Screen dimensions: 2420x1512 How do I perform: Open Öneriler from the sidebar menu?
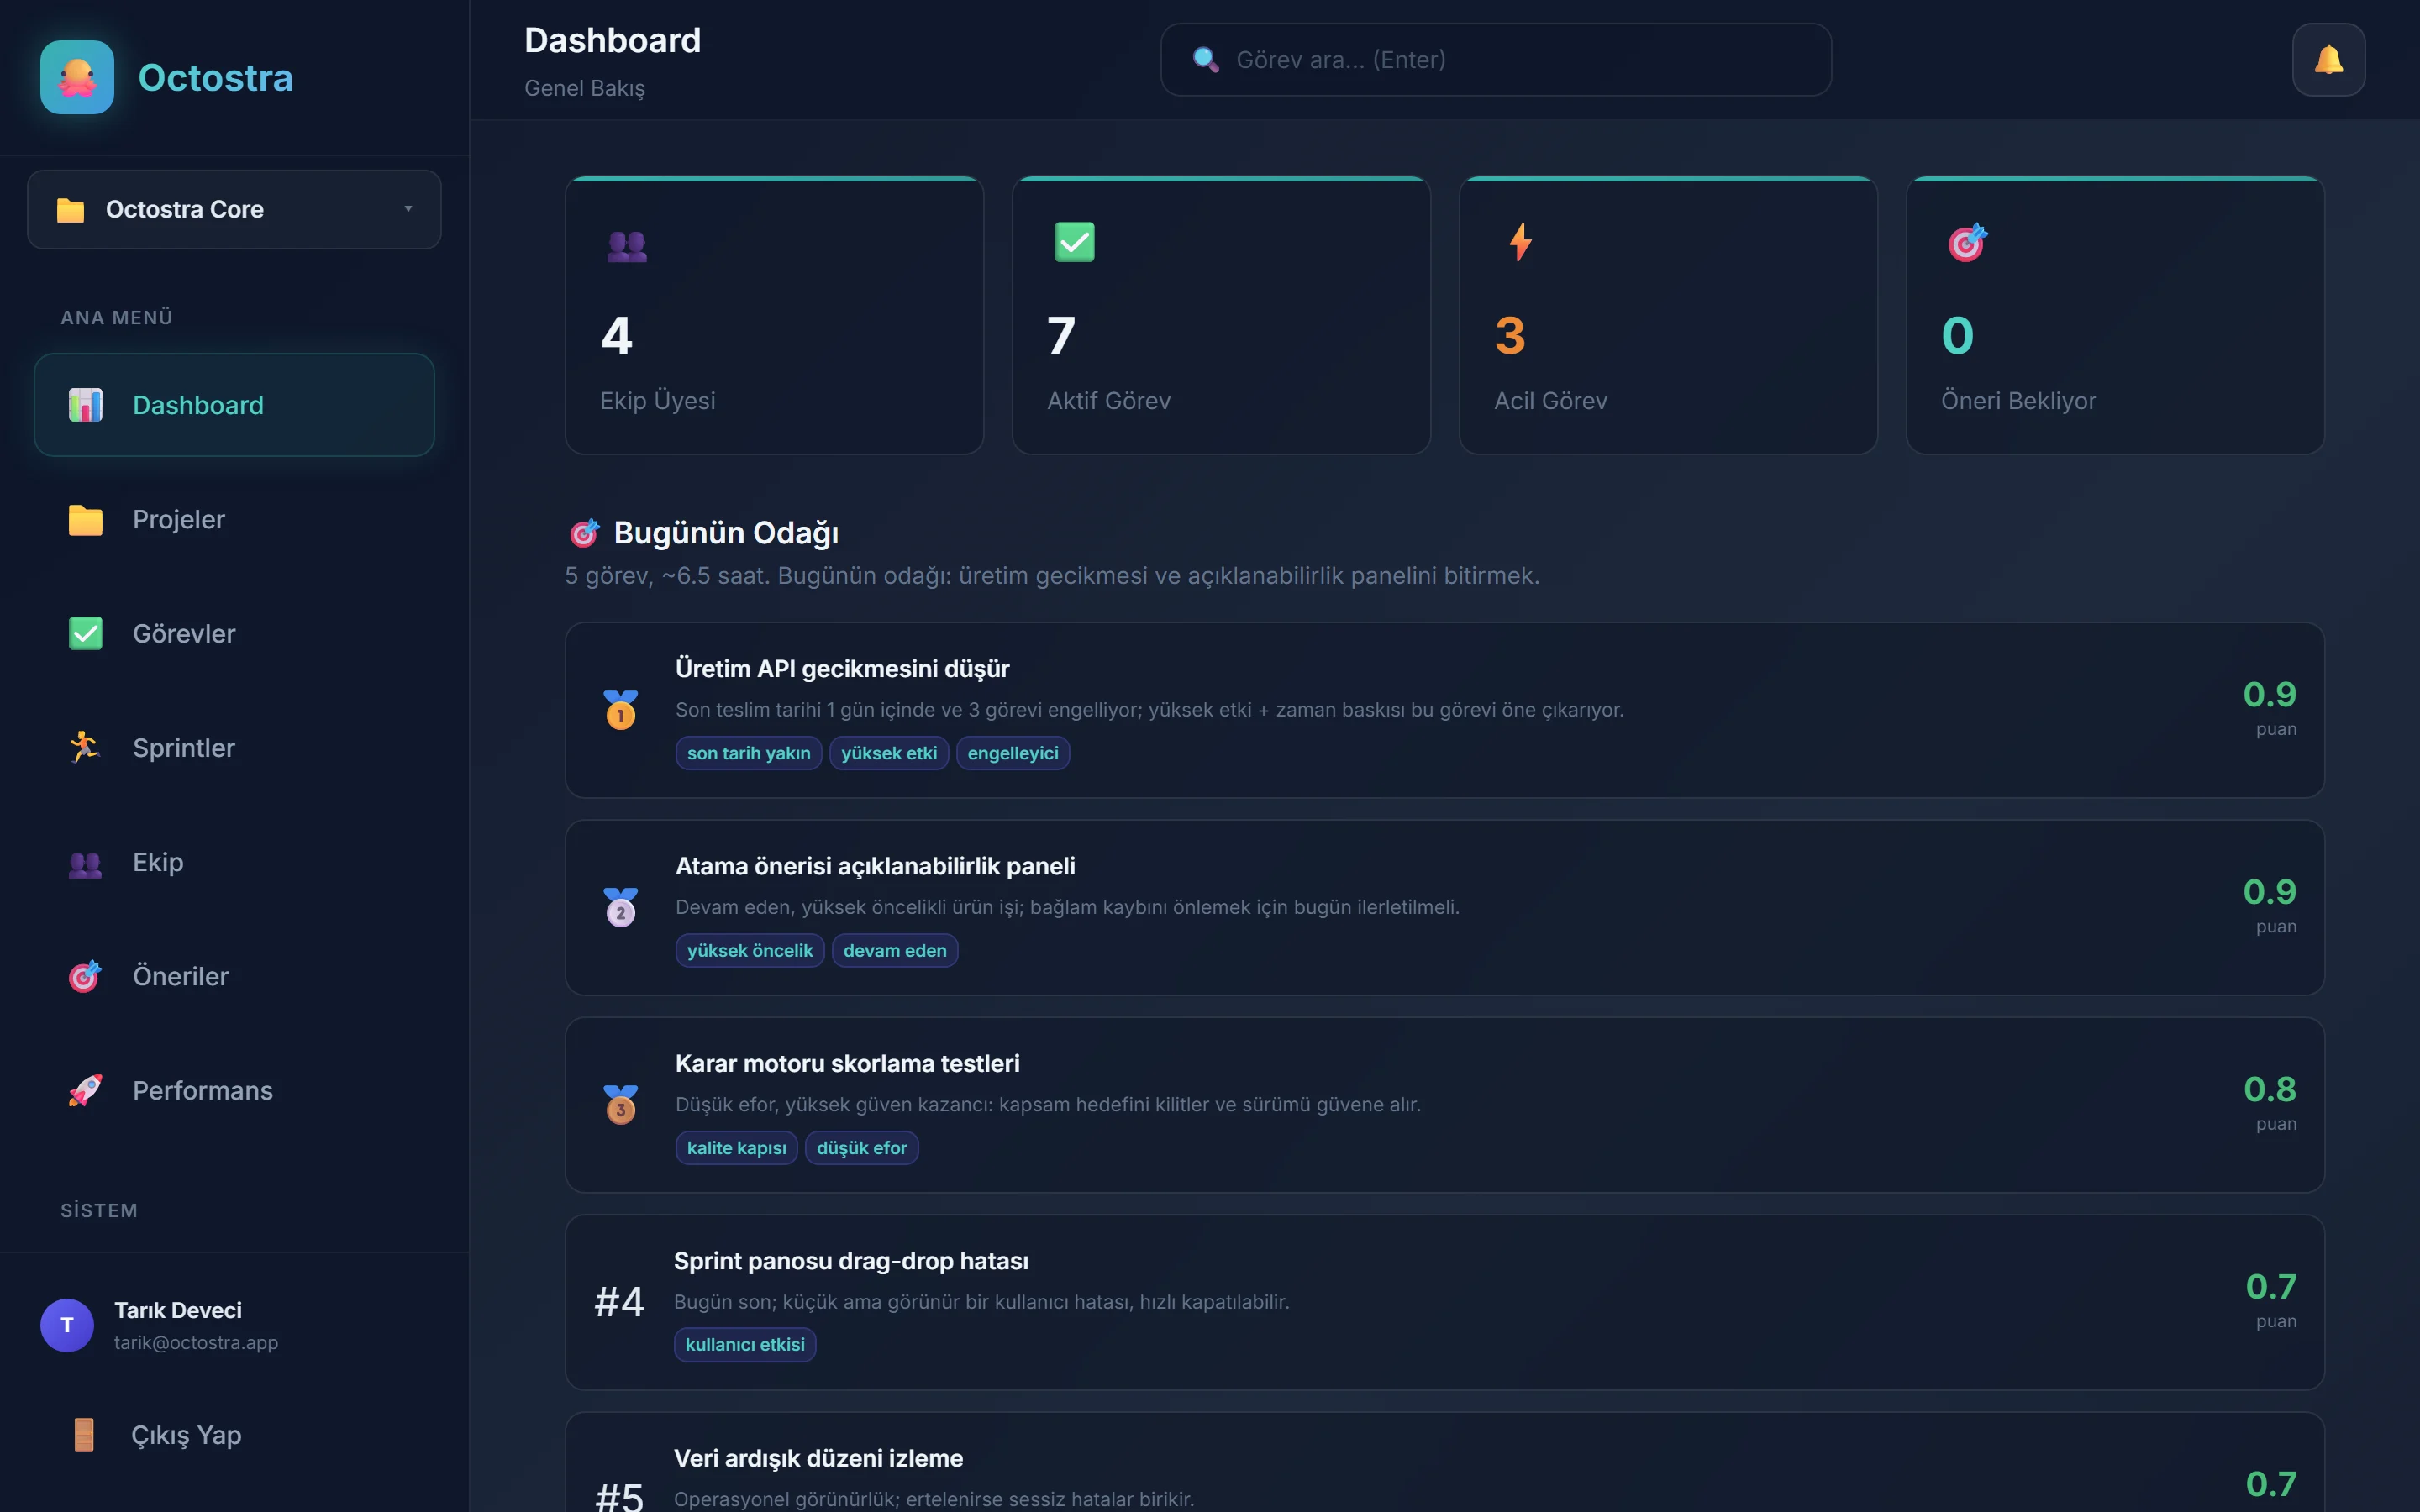(x=234, y=976)
